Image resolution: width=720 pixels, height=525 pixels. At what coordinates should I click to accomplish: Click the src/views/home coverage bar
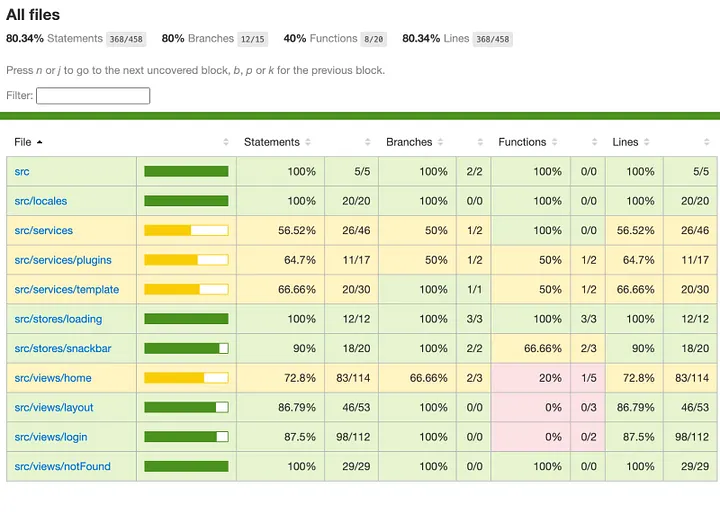[186, 378]
